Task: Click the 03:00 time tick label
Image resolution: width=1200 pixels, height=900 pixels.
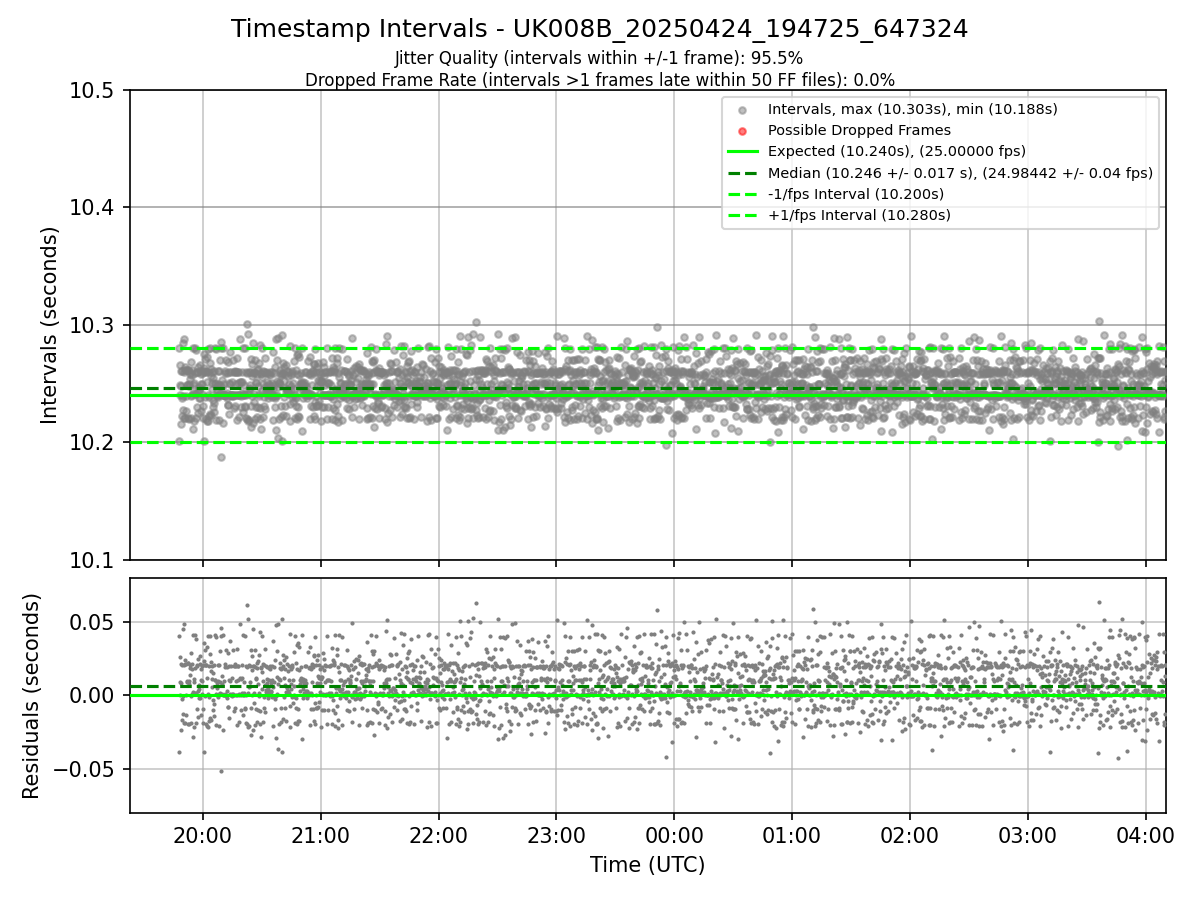Action: point(1028,834)
